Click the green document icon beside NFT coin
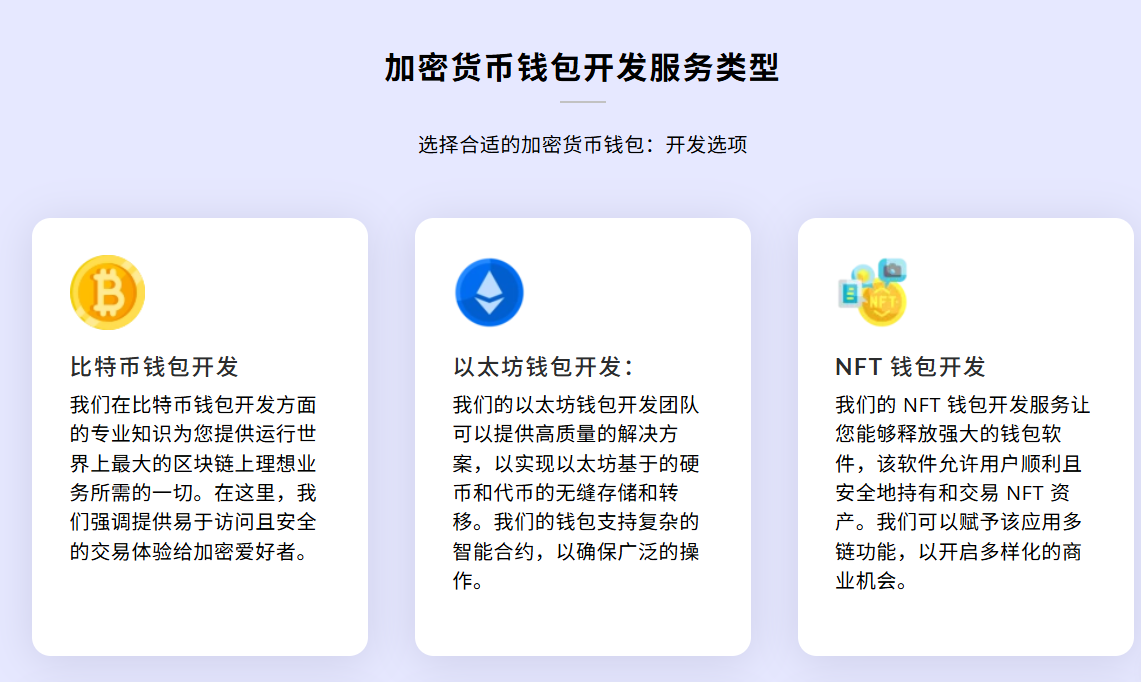 tap(850, 292)
